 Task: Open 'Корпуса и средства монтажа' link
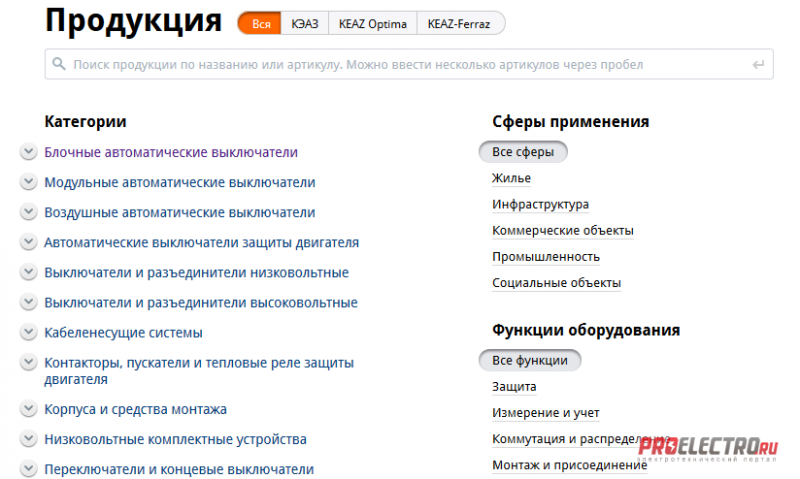(x=136, y=409)
